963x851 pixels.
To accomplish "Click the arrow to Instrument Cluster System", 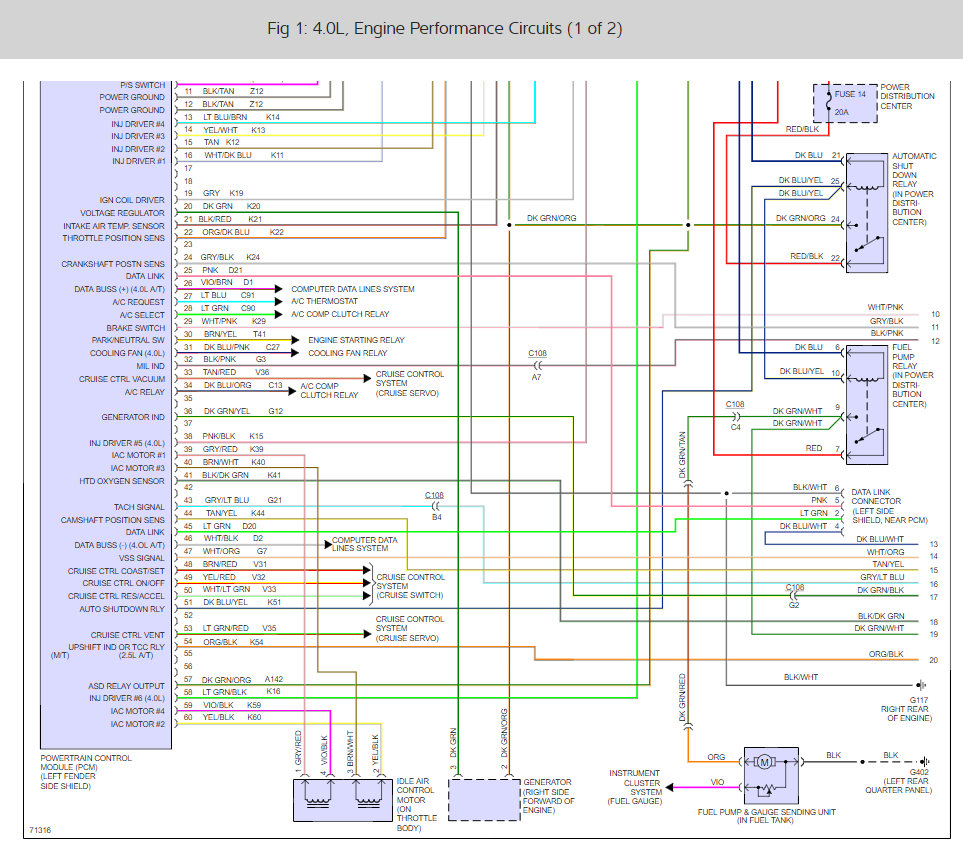I will (x=670, y=787).
